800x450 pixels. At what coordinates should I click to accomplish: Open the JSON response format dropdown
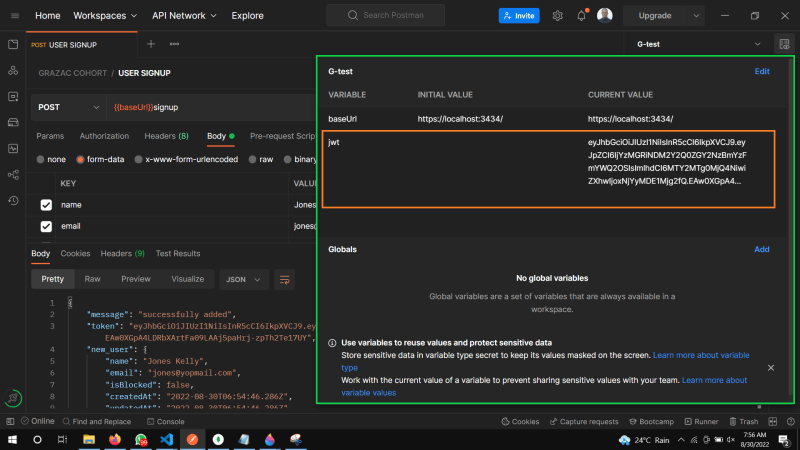click(x=243, y=280)
